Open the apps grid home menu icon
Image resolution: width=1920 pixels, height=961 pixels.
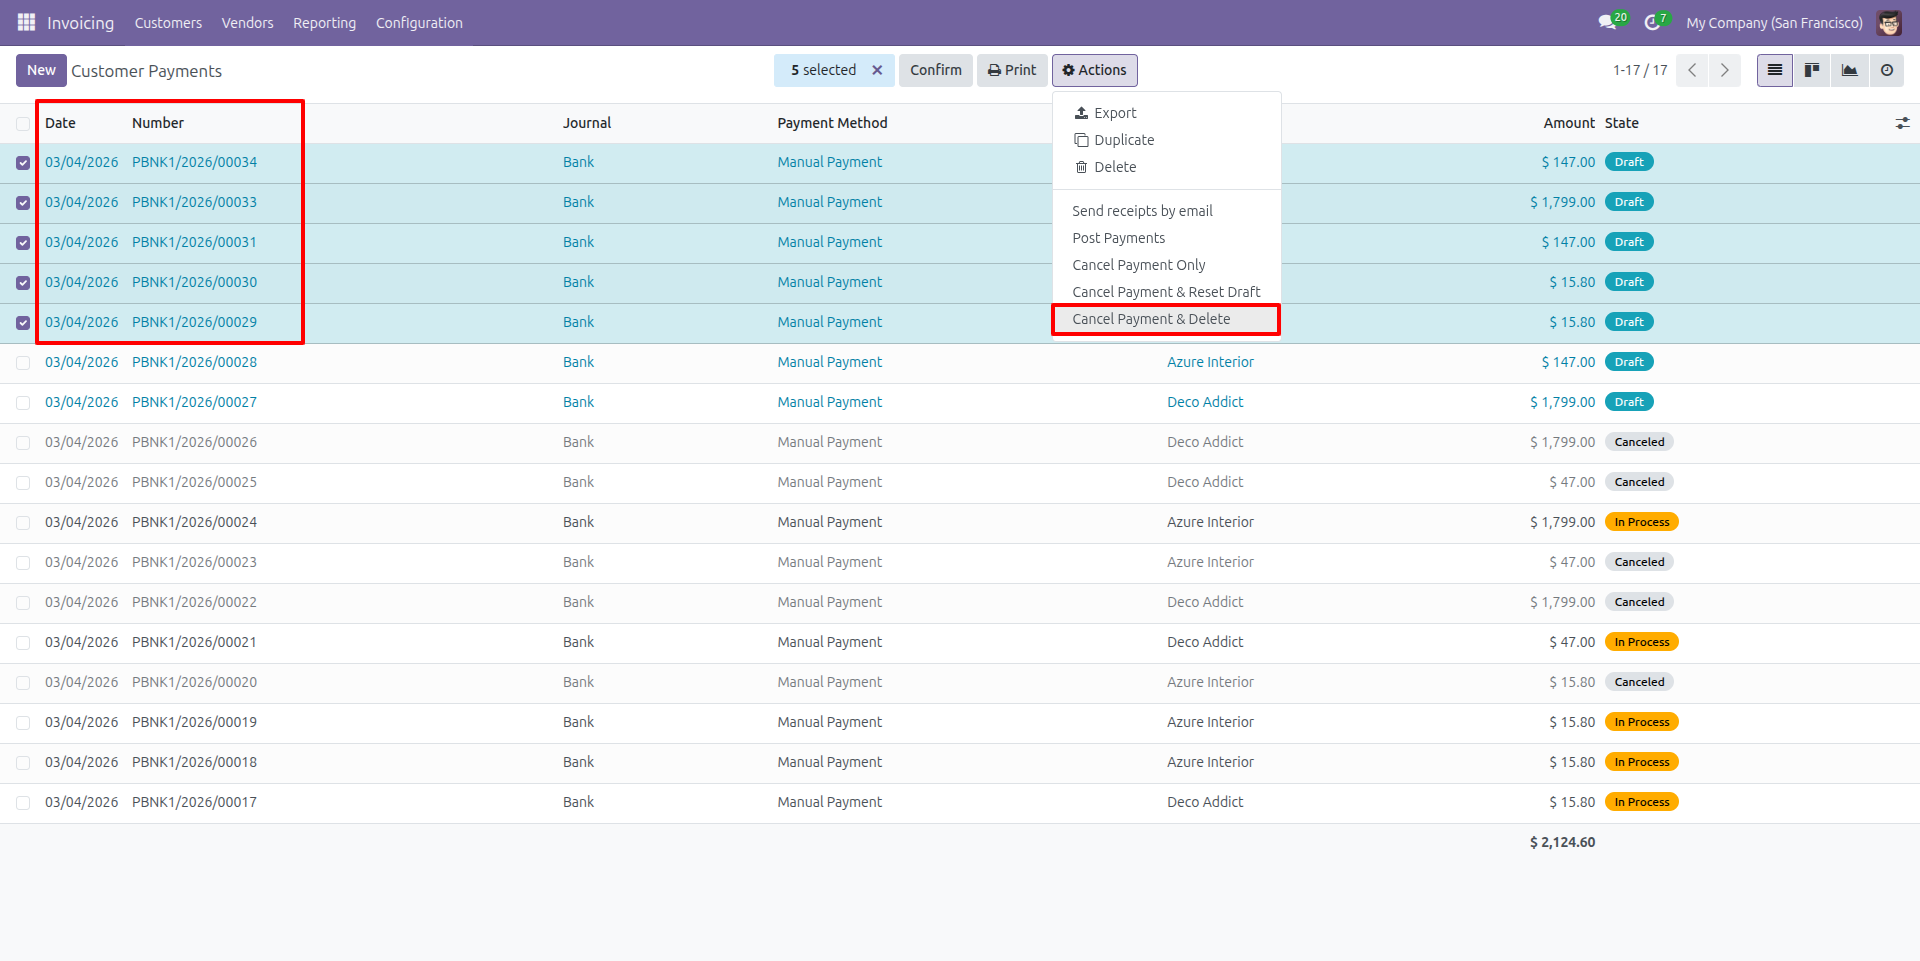tap(26, 22)
